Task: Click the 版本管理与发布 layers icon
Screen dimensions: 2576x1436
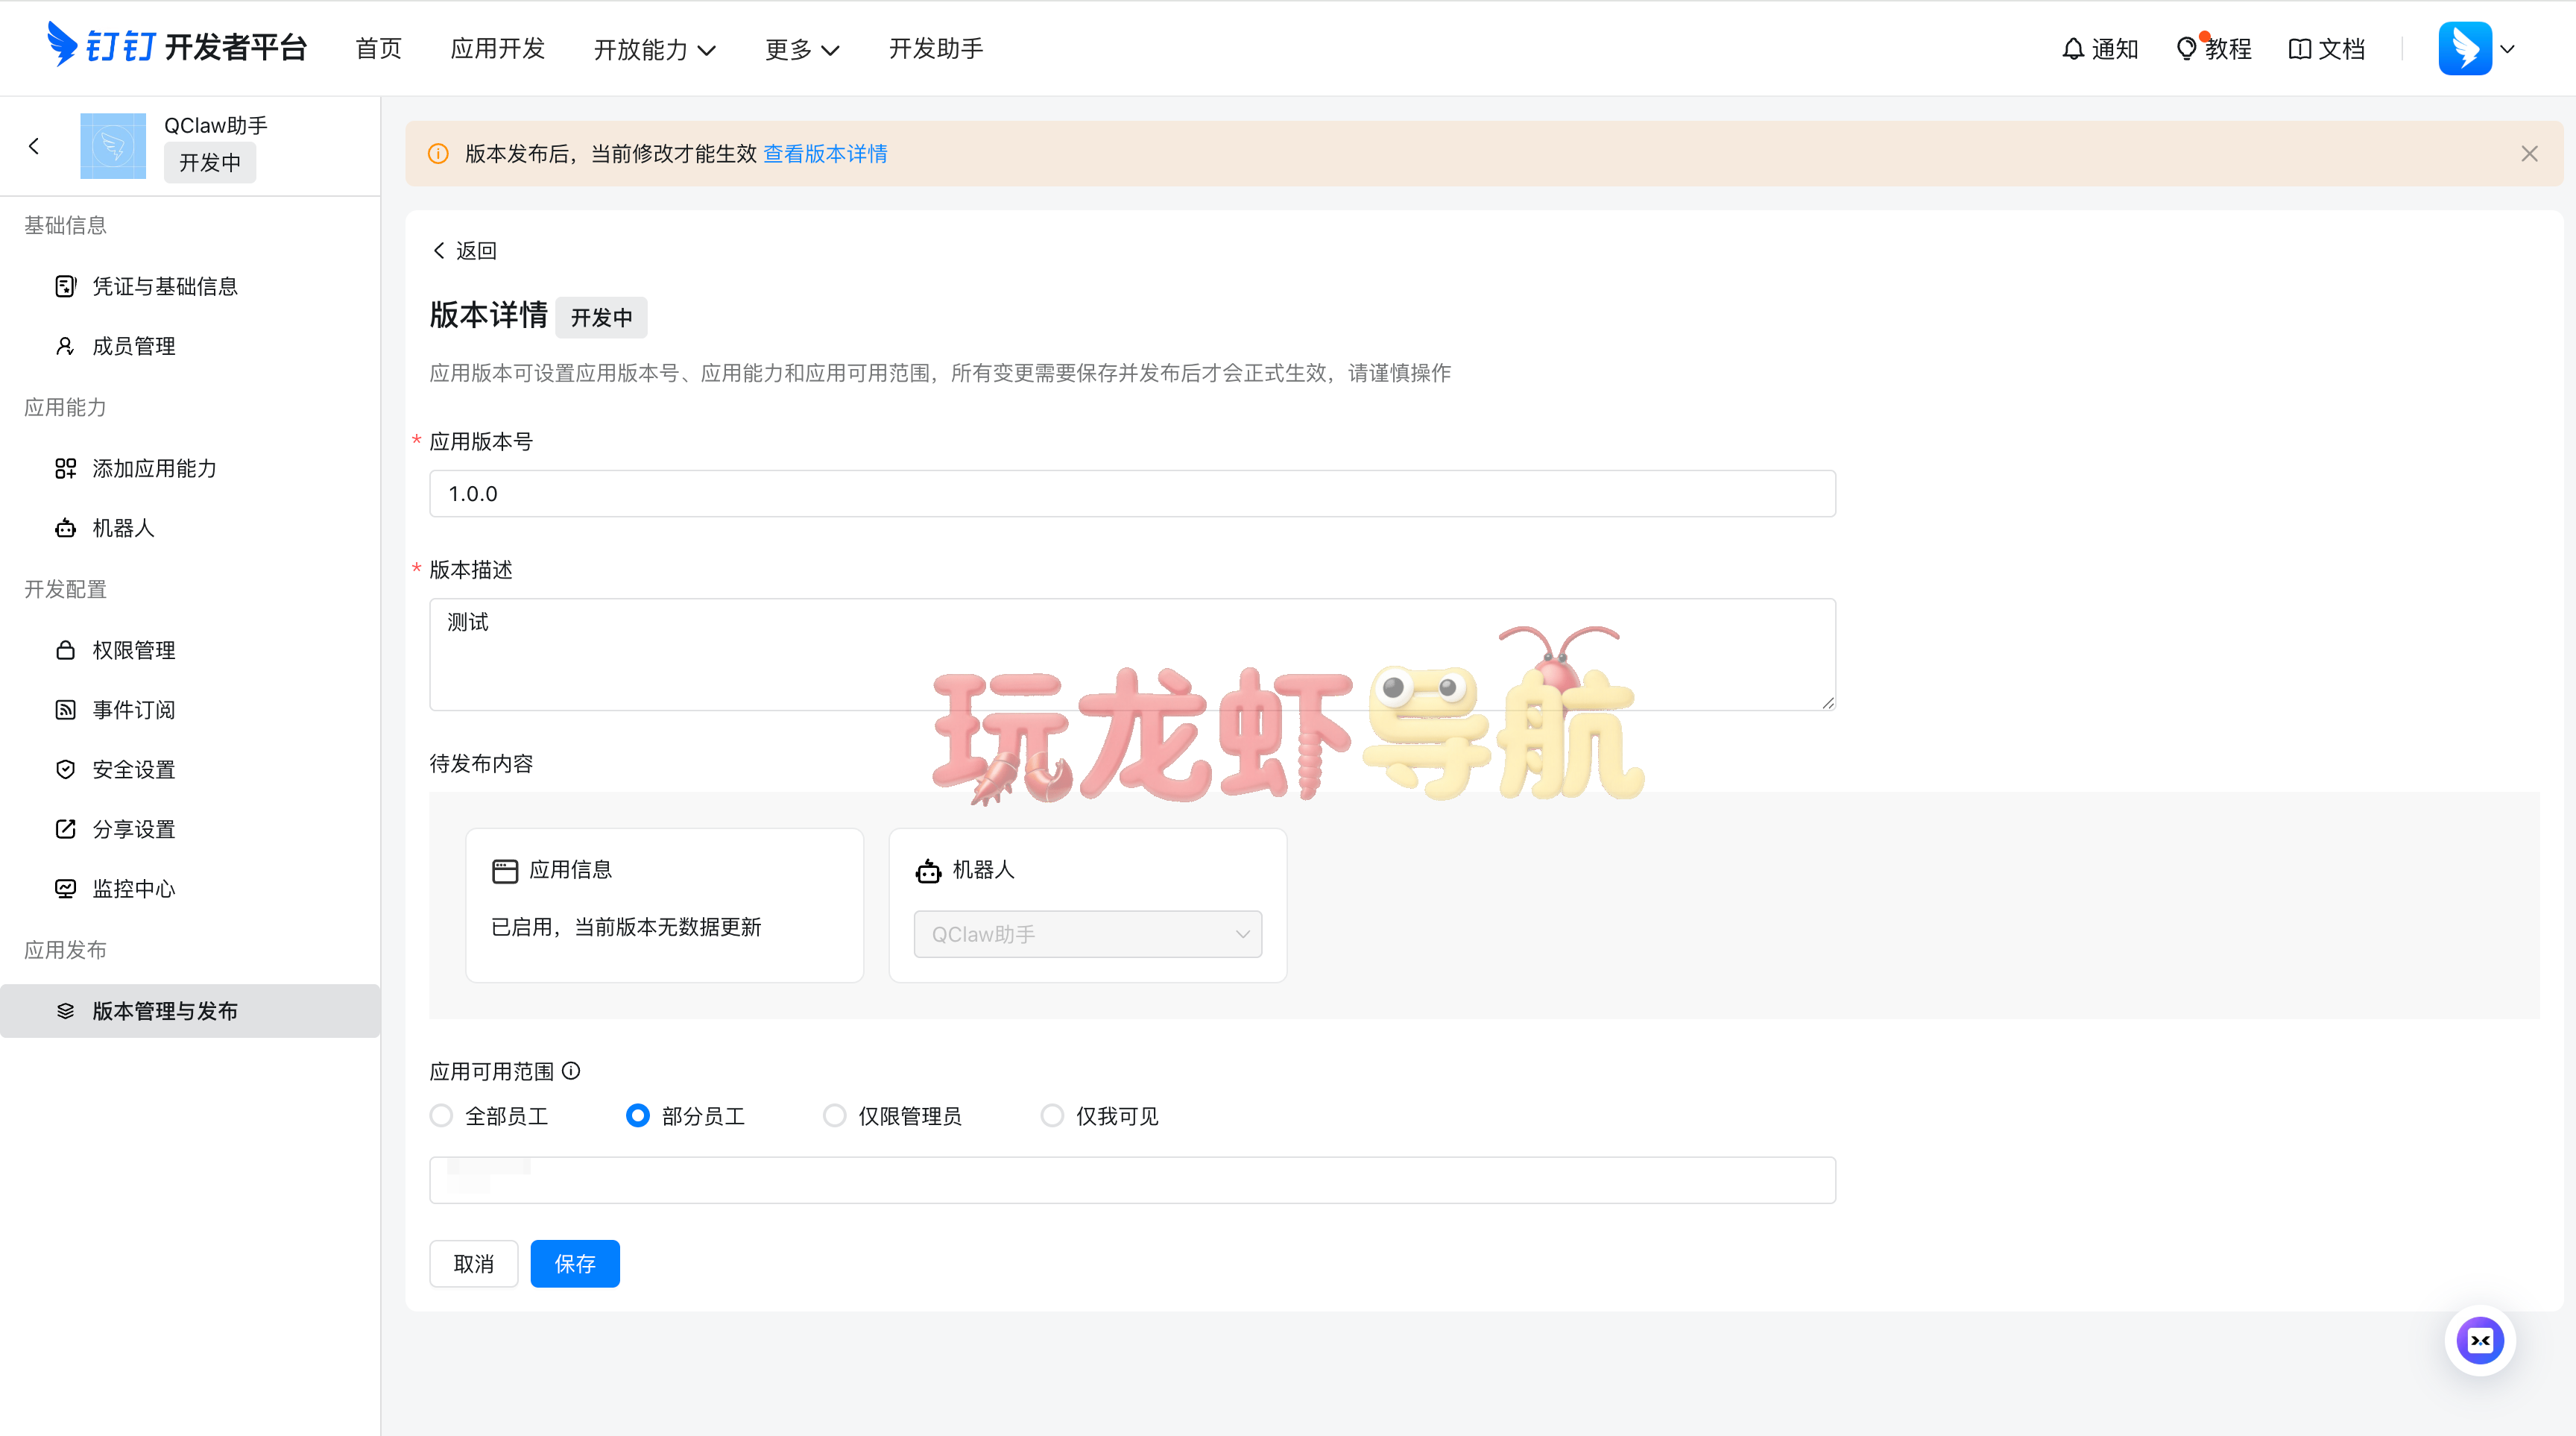Action: (65, 1011)
